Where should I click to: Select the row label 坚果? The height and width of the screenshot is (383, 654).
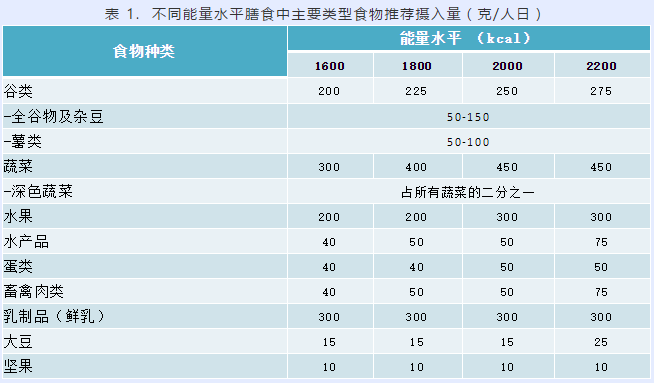click(x=18, y=366)
